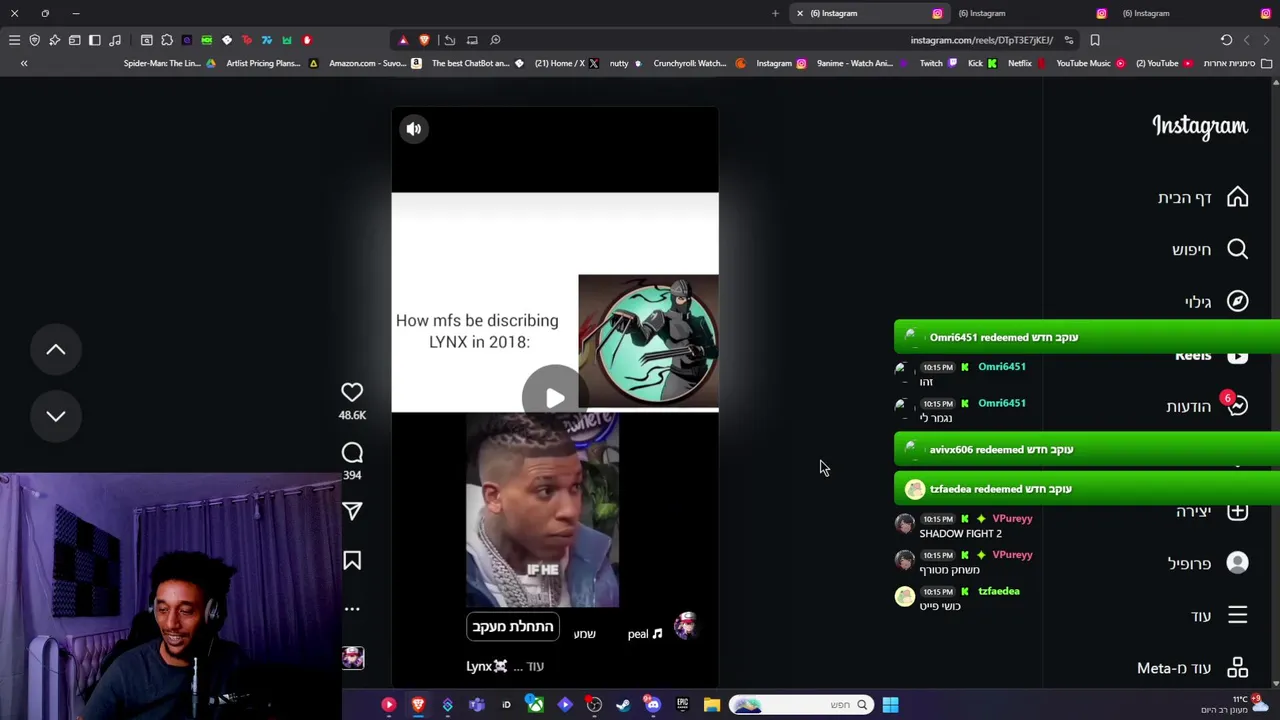Open Epic Games launcher from the taskbar

(x=683, y=705)
